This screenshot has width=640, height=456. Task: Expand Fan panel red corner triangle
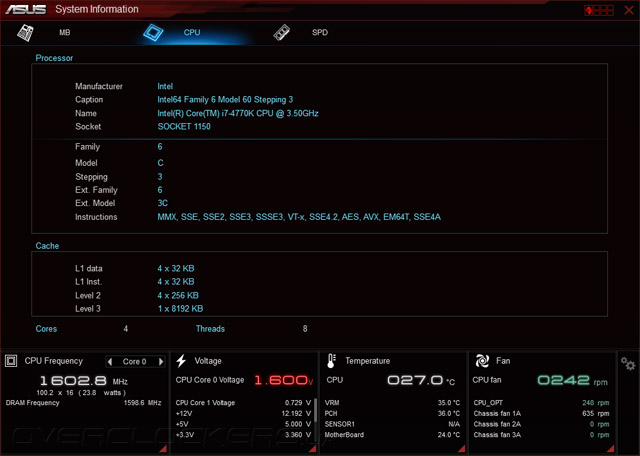click(611, 449)
